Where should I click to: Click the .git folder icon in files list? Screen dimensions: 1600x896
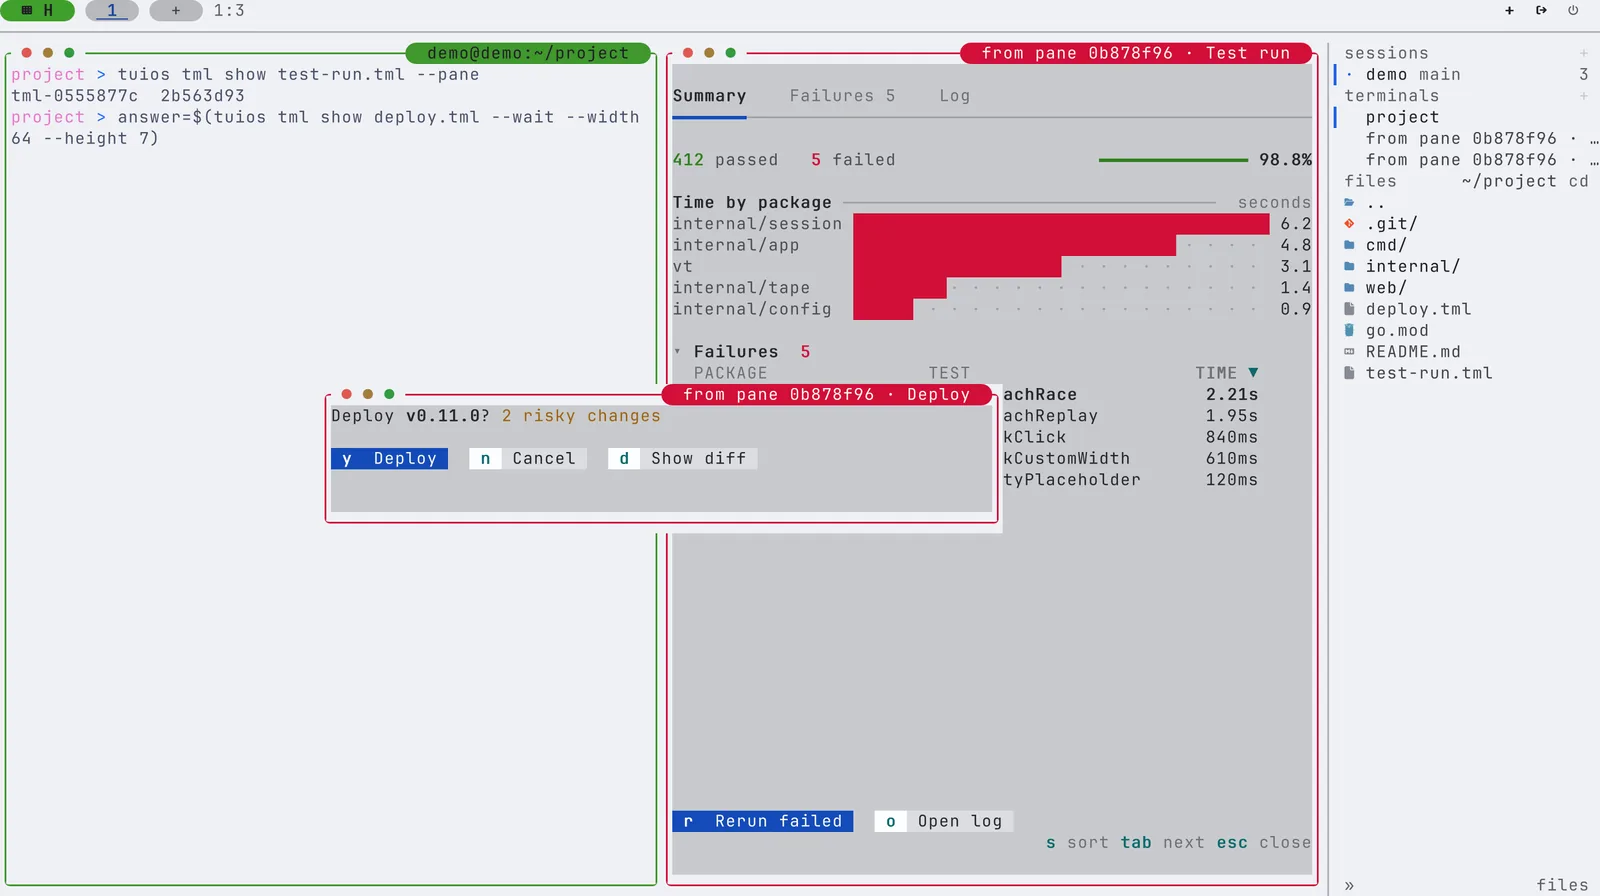(x=1349, y=224)
